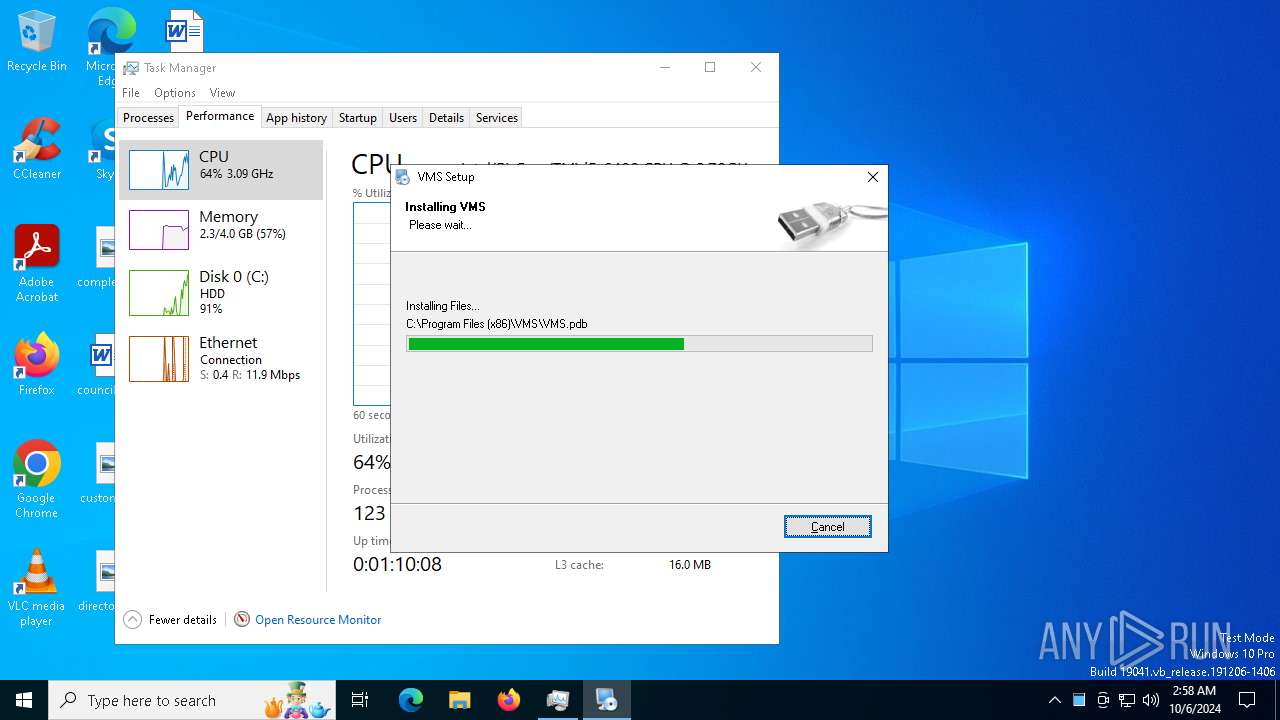Open Adobe Acrobat desktop shortcut
This screenshot has height=720, width=1280.
(37, 263)
